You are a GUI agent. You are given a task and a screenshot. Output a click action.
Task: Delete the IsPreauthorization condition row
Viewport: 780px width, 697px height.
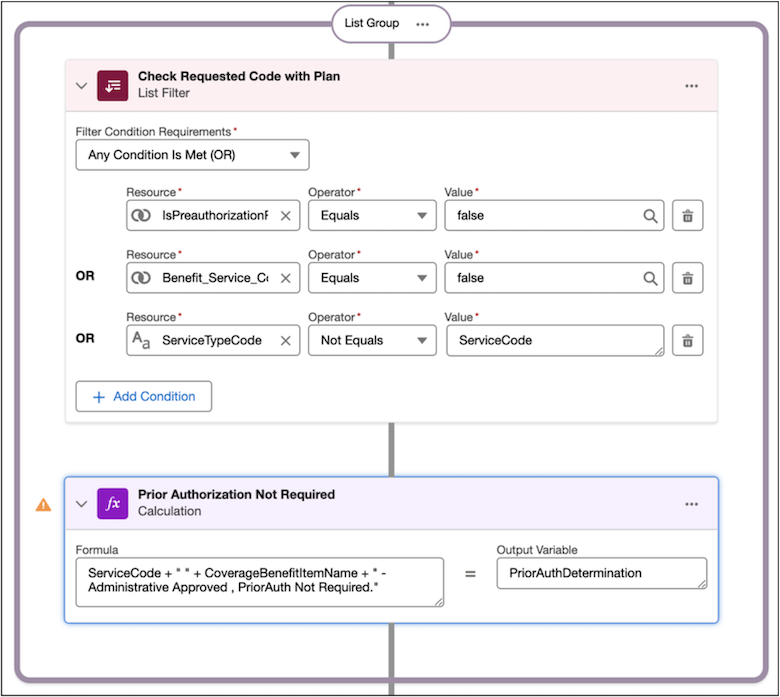(x=687, y=216)
